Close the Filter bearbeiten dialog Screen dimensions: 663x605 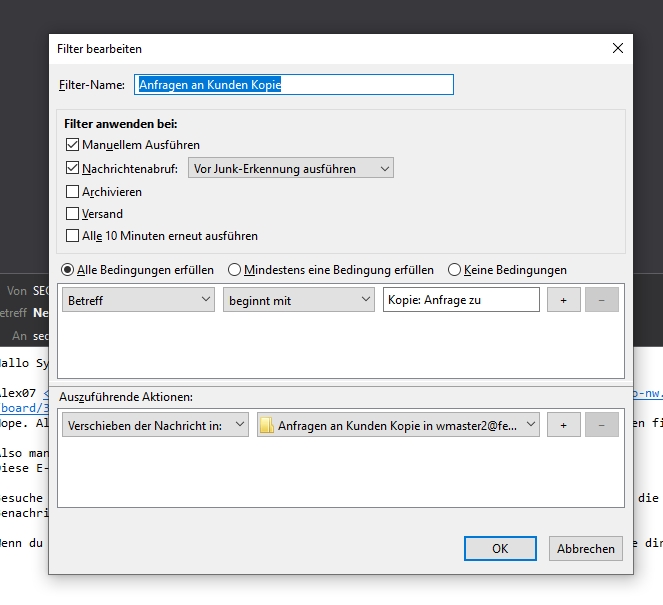618,48
